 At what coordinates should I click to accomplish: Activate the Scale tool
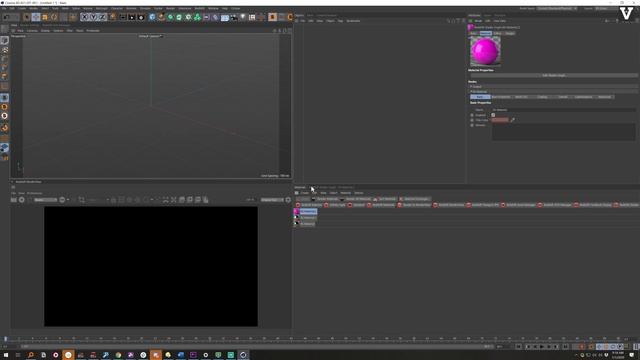pos(45,17)
